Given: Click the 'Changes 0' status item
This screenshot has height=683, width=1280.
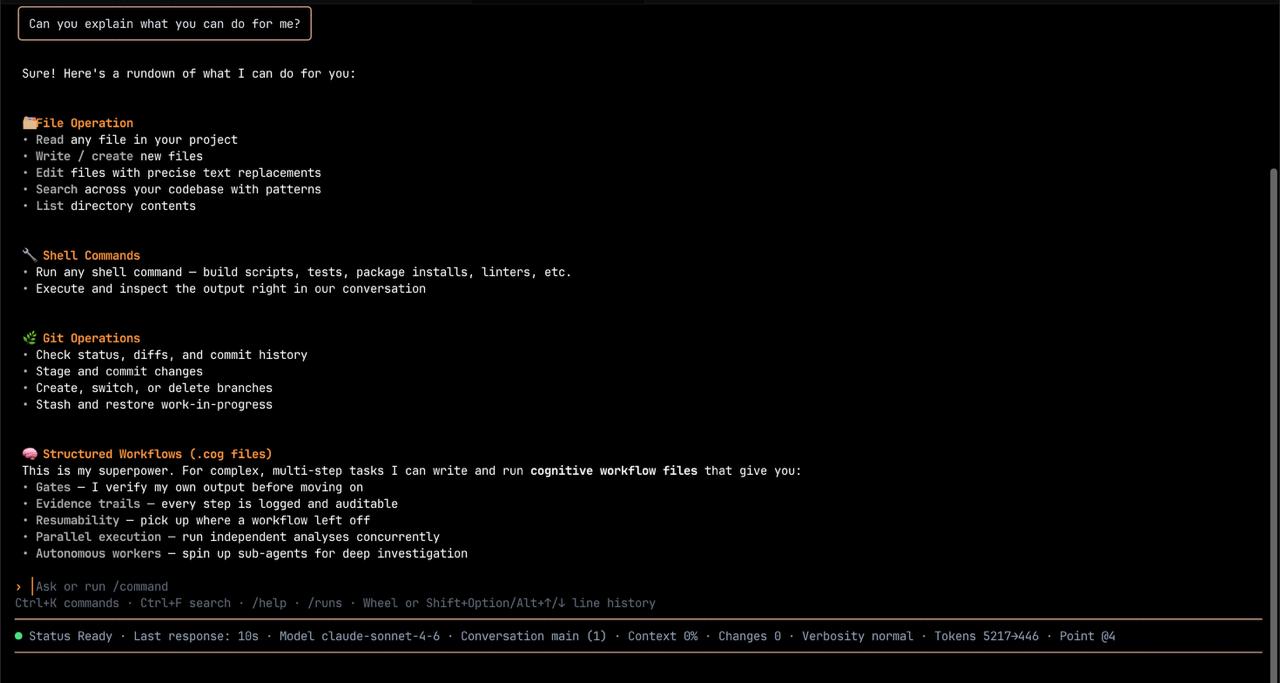Looking at the screenshot, I should tap(749, 636).
